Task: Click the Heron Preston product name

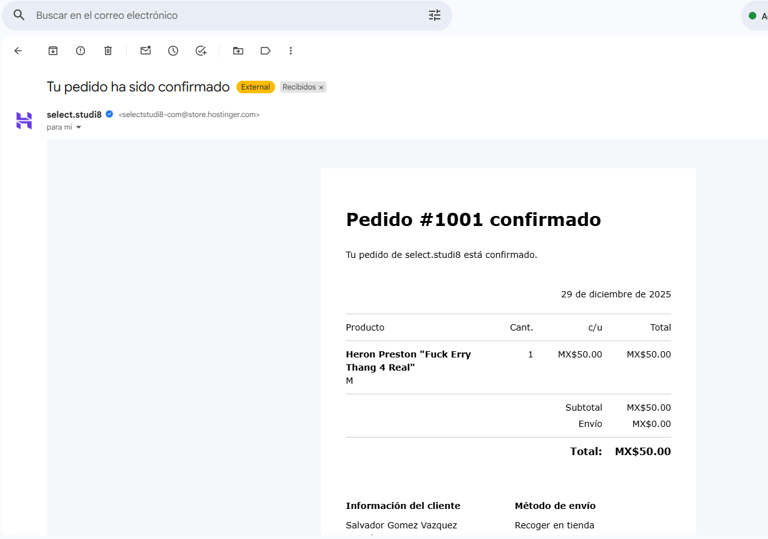Action: (408, 361)
